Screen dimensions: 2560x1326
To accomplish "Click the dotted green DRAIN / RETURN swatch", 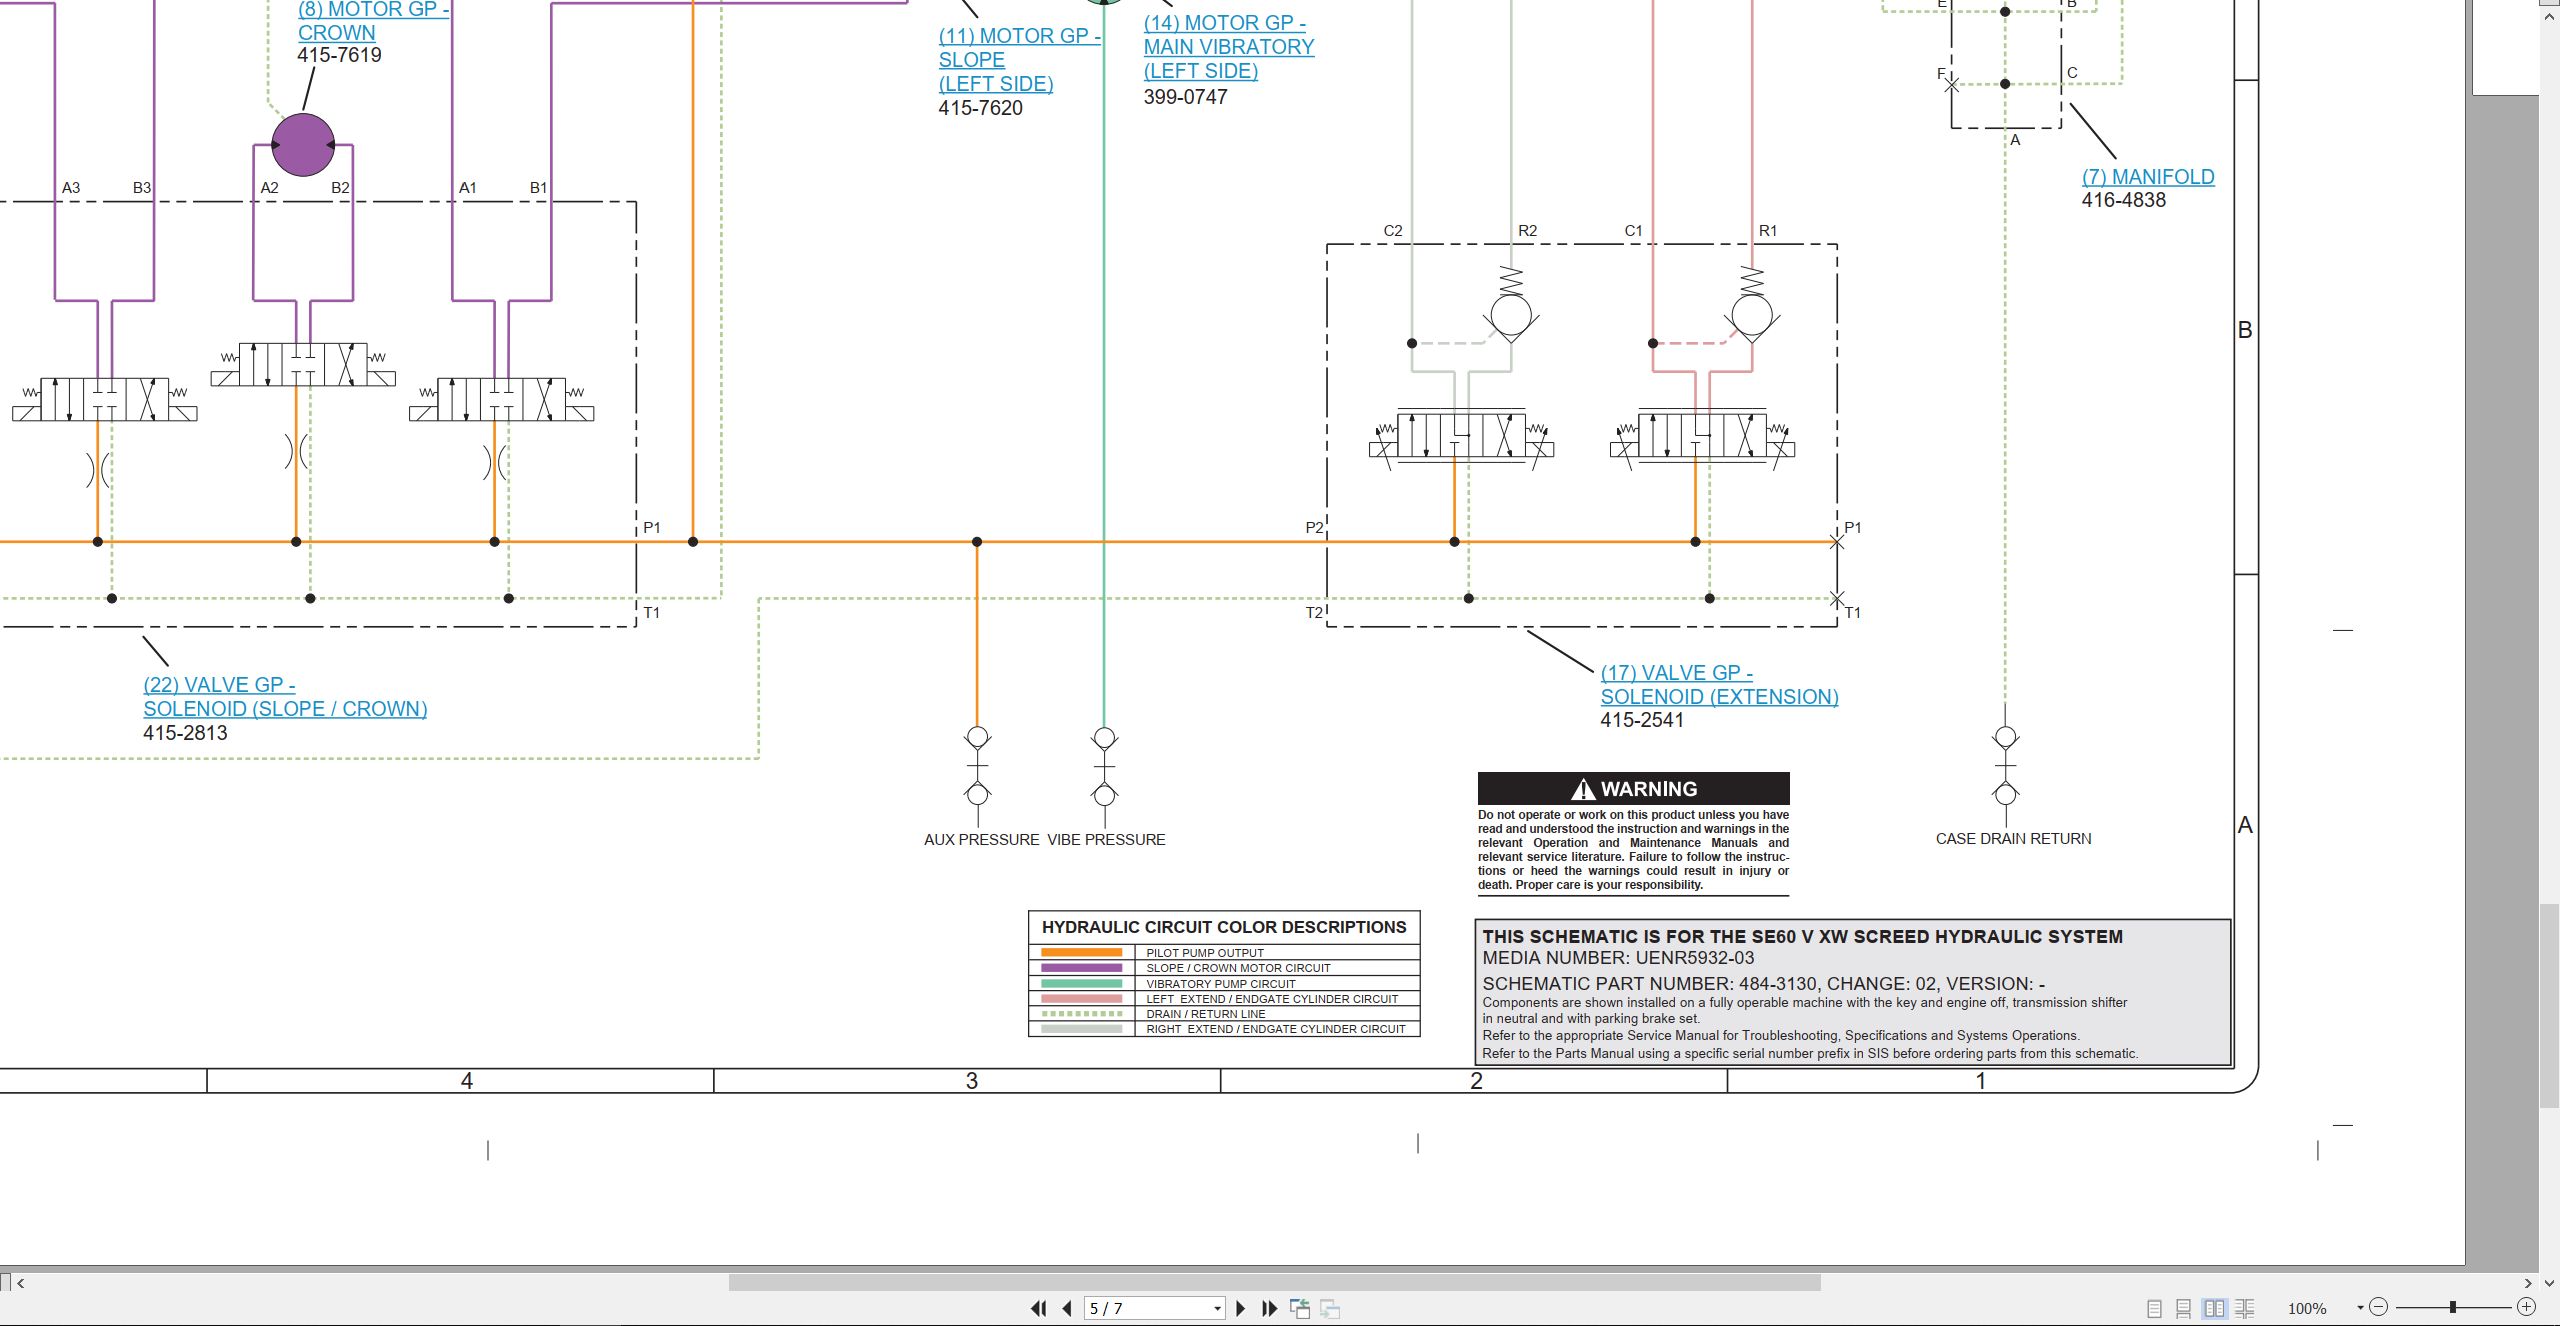I will click(x=1081, y=1014).
